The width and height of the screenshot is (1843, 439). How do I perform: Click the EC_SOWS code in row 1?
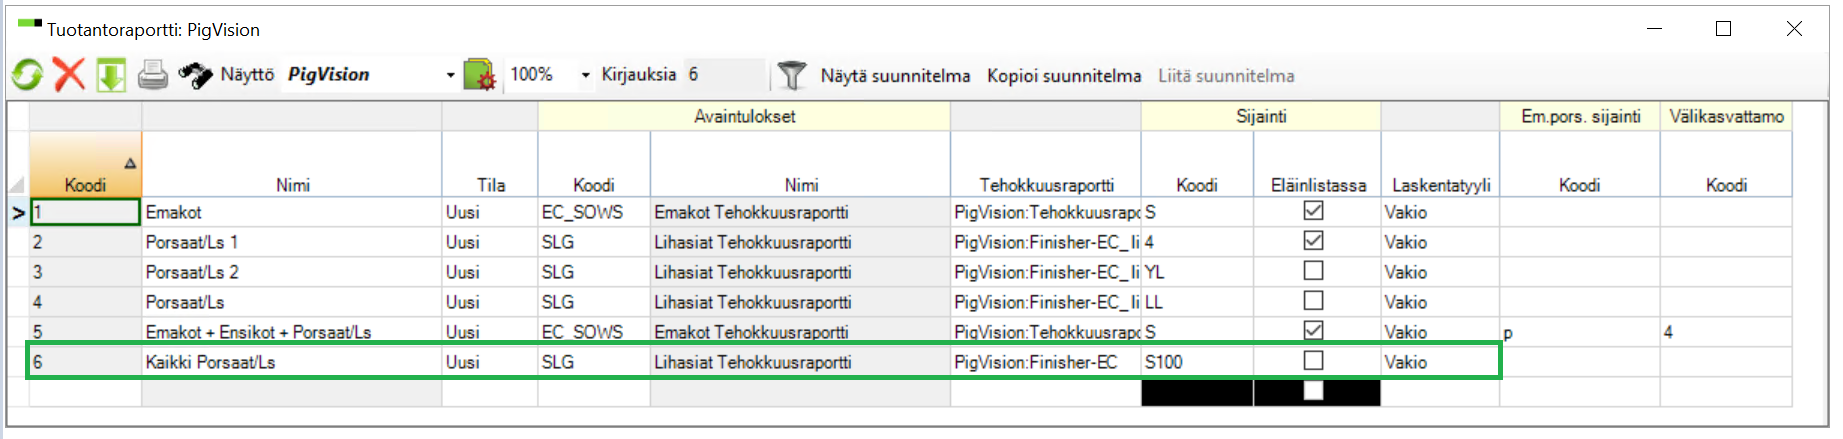(594, 212)
